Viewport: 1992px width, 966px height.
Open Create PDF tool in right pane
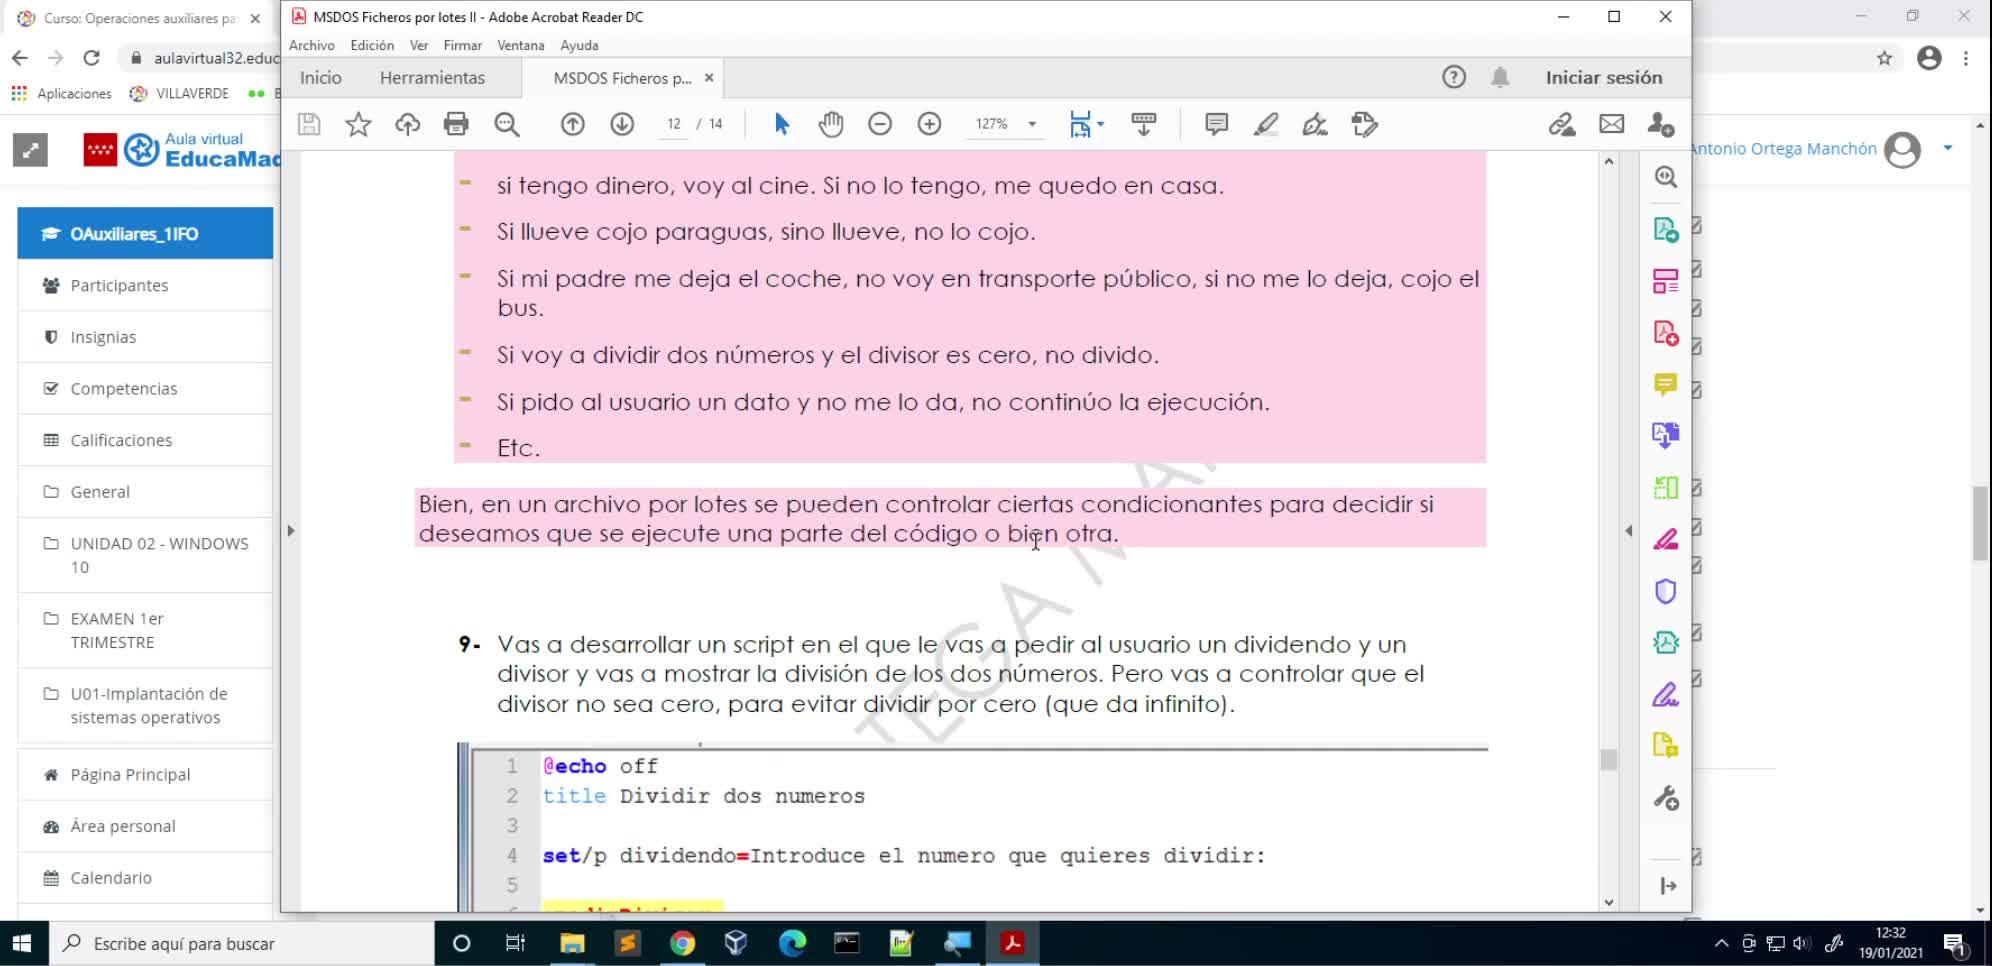(1665, 333)
